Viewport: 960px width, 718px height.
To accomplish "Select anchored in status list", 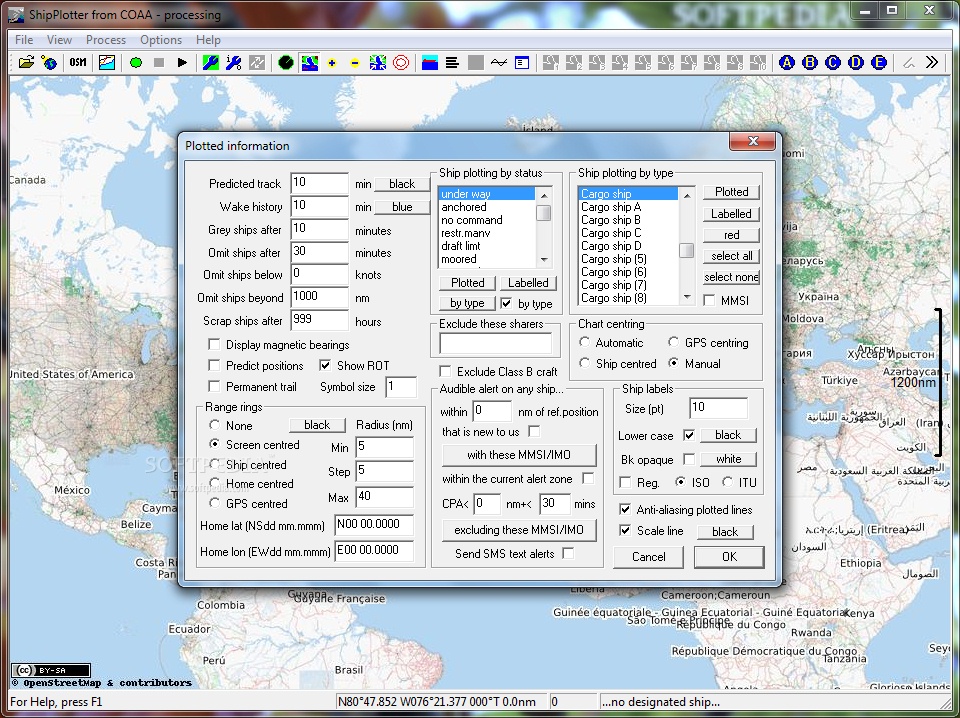I will coord(487,207).
